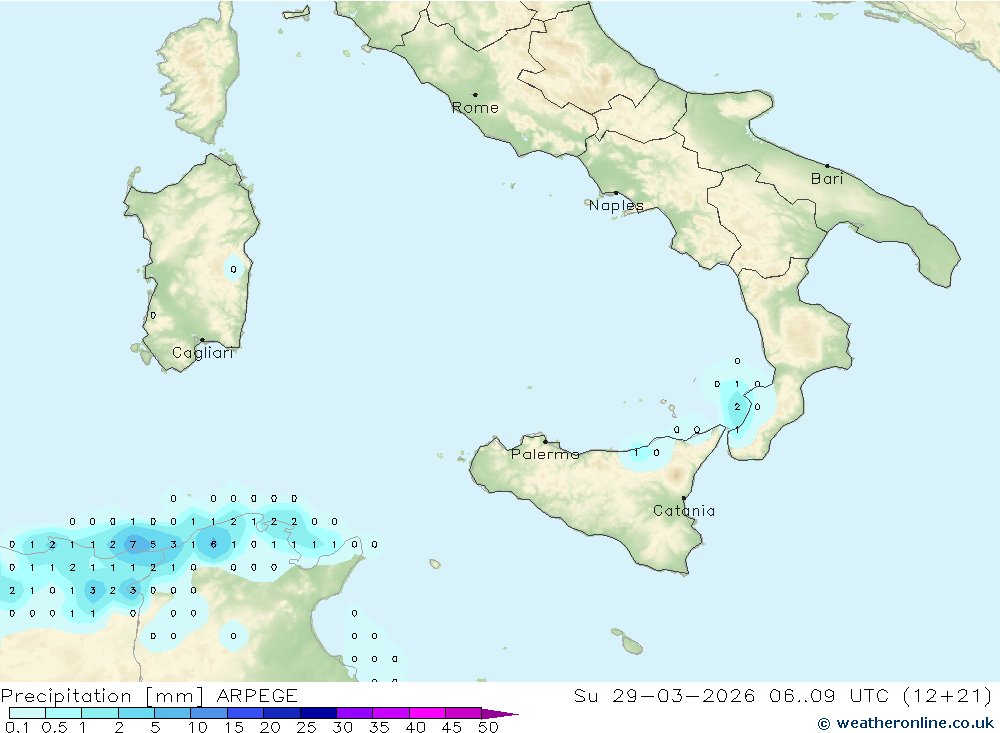Click the value '5' beside the 7
1000x733 pixels.
(153, 544)
